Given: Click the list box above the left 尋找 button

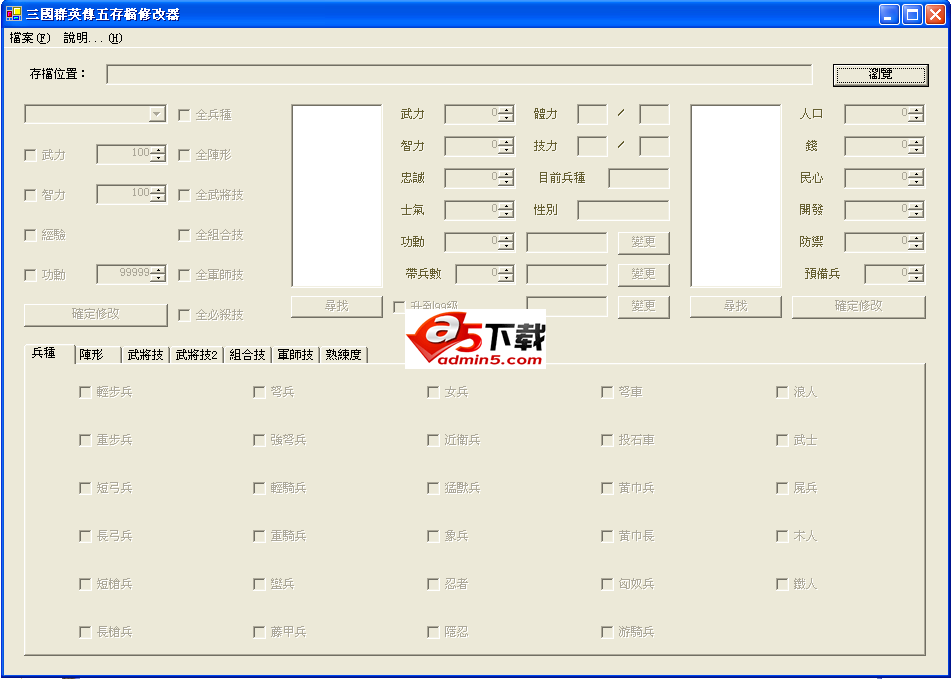Looking at the screenshot, I should (x=337, y=196).
